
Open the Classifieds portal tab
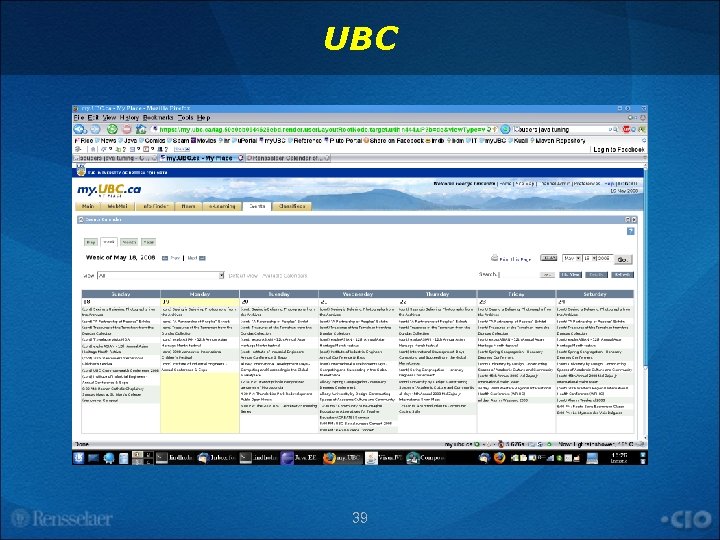pyautogui.click(x=292, y=206)
